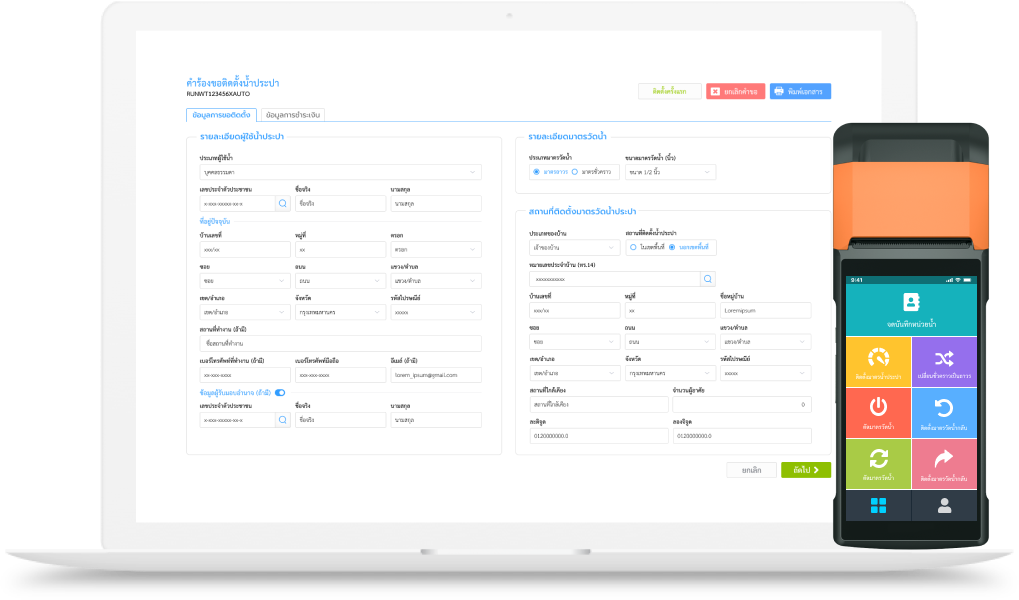Tap the contact book icon on the handheld

[x=910, y=301]
